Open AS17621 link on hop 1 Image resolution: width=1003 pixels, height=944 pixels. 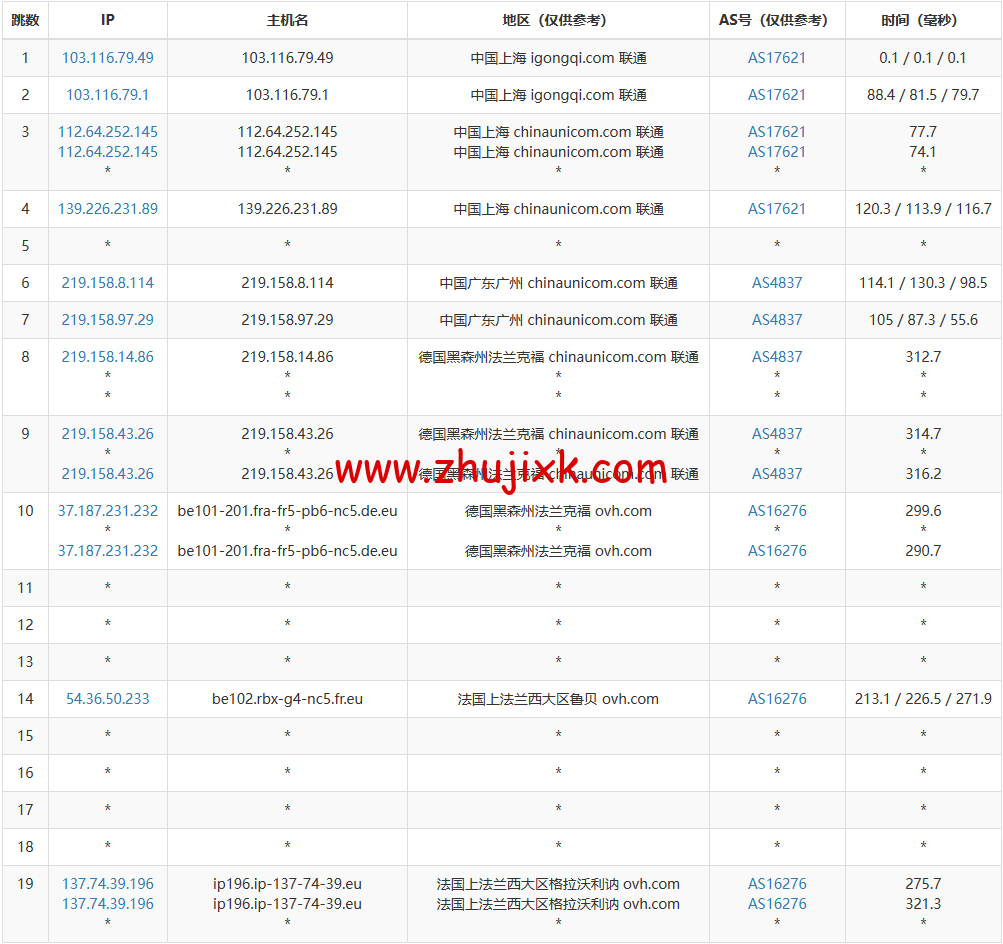[777, 57]
